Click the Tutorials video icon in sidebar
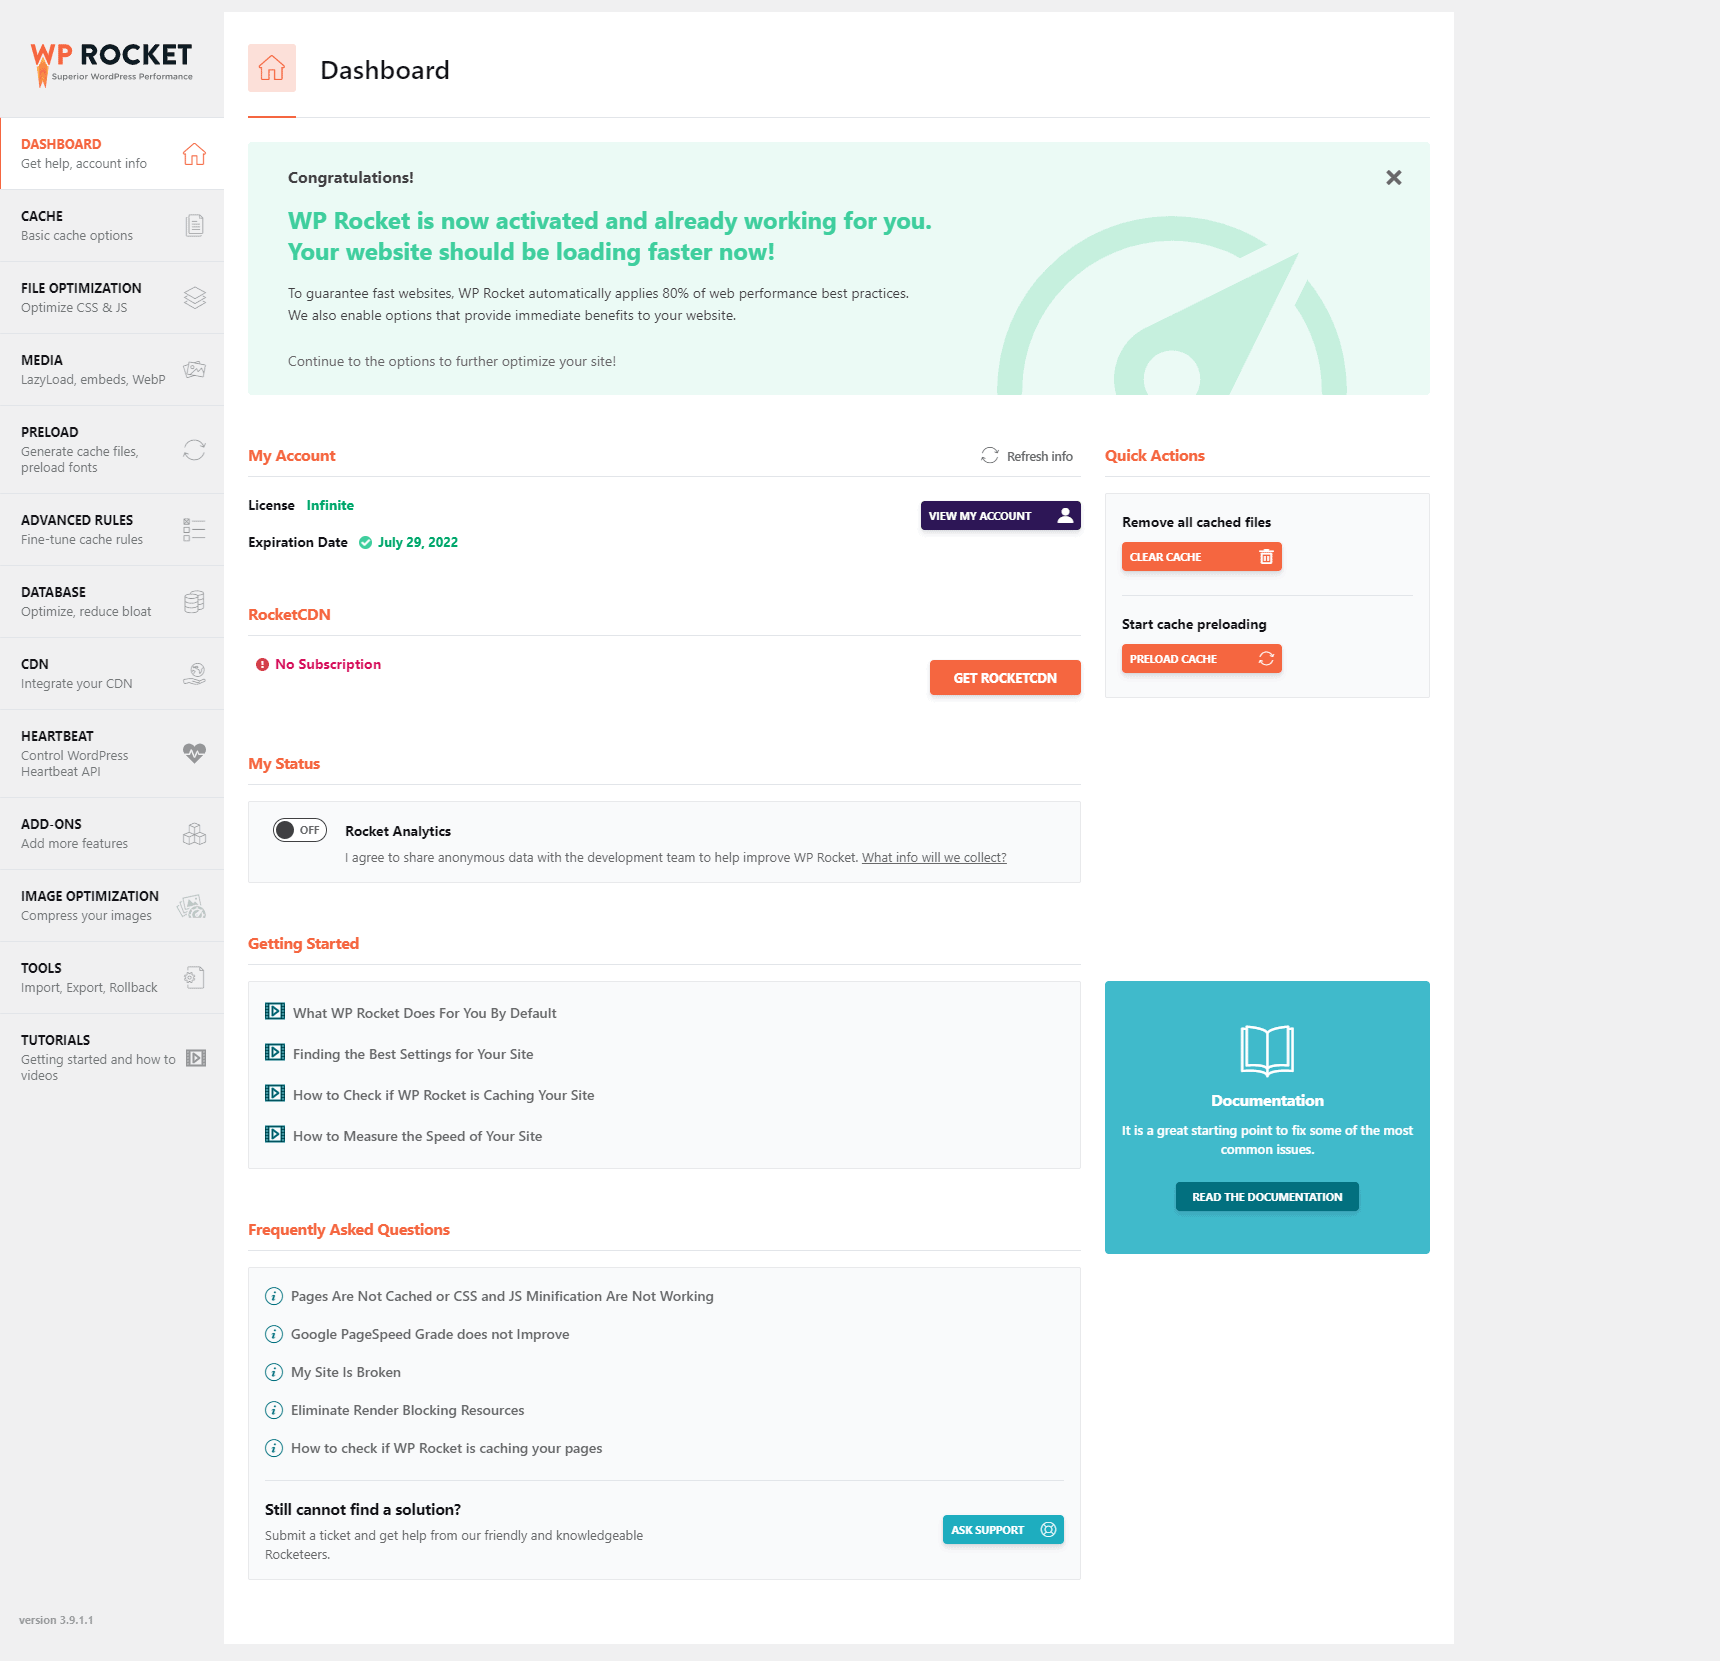This screenshot has width=1720, height=1661. pyautogui.click(x=196, y=1058)
